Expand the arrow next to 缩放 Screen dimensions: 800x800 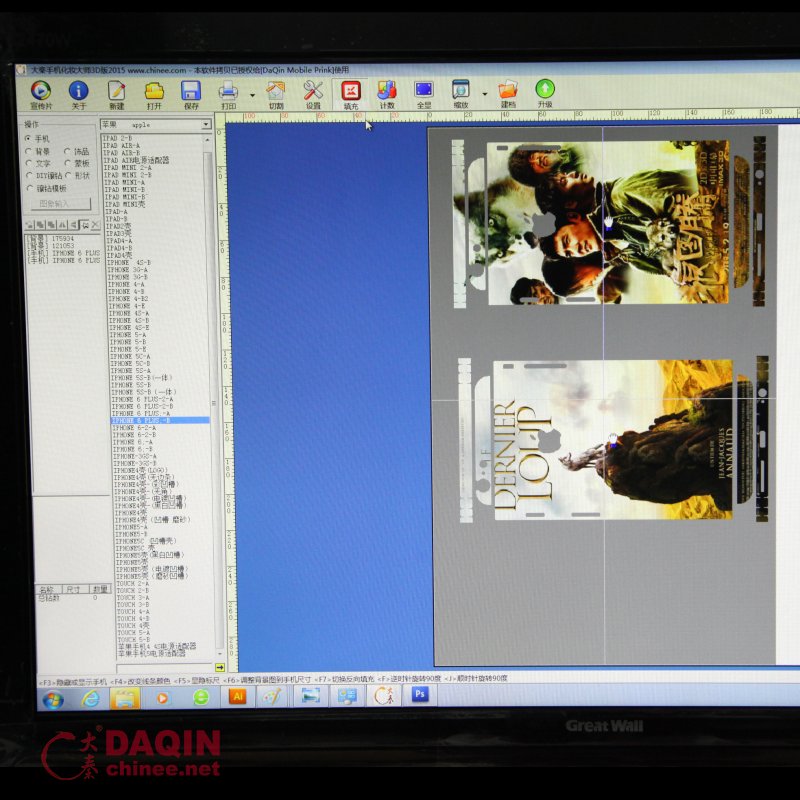point(485,94)
